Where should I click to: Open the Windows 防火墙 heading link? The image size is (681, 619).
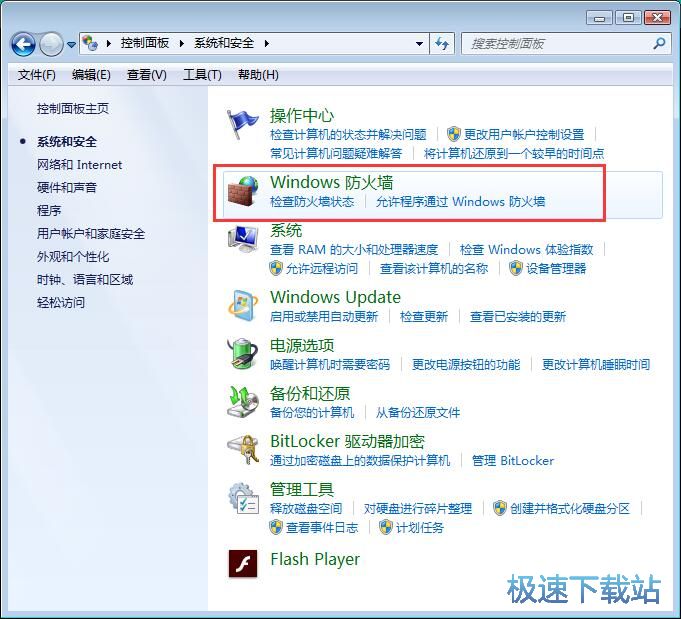point(331,182)
